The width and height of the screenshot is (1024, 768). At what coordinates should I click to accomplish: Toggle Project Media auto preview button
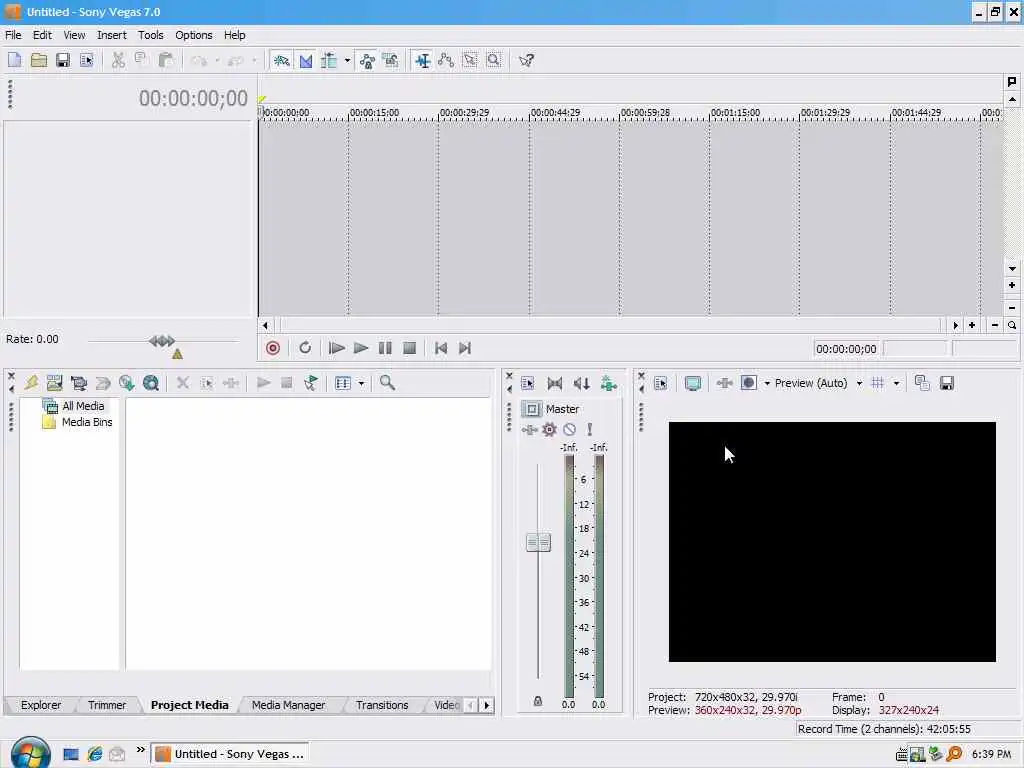pyautogui.click(x=311, y=383)
